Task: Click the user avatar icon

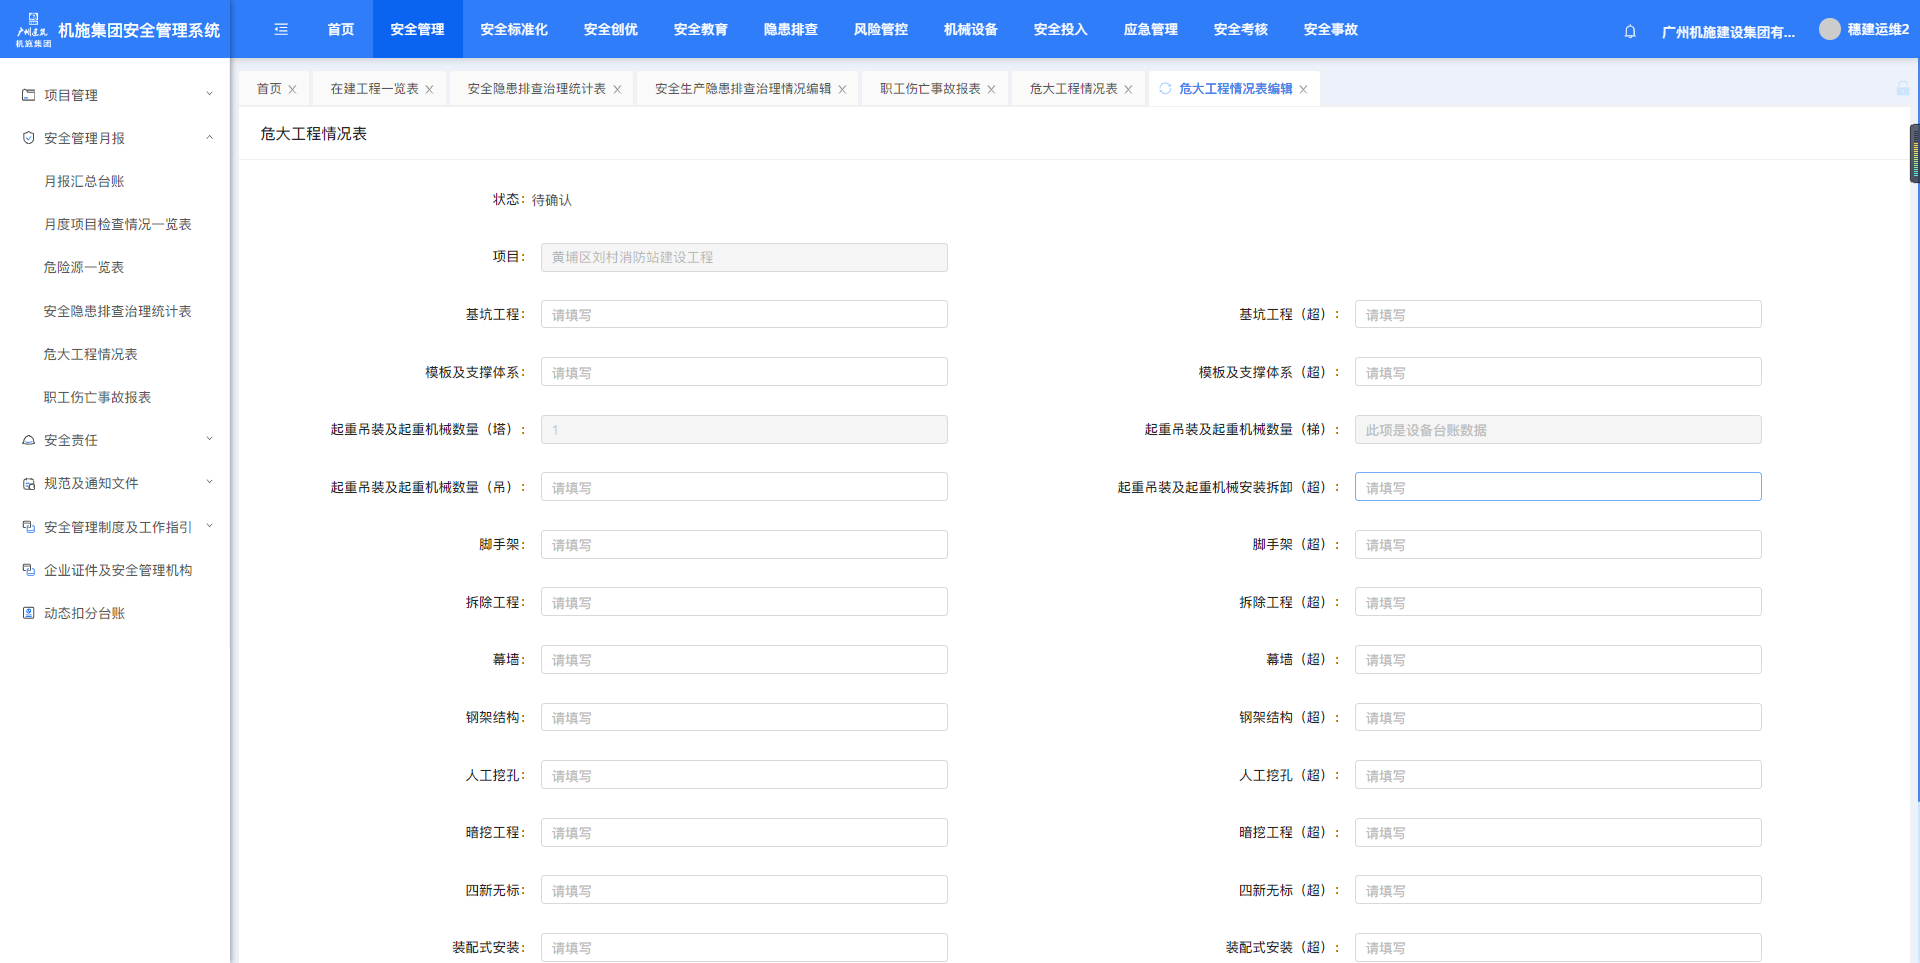Action: [x=1829, y=30]
